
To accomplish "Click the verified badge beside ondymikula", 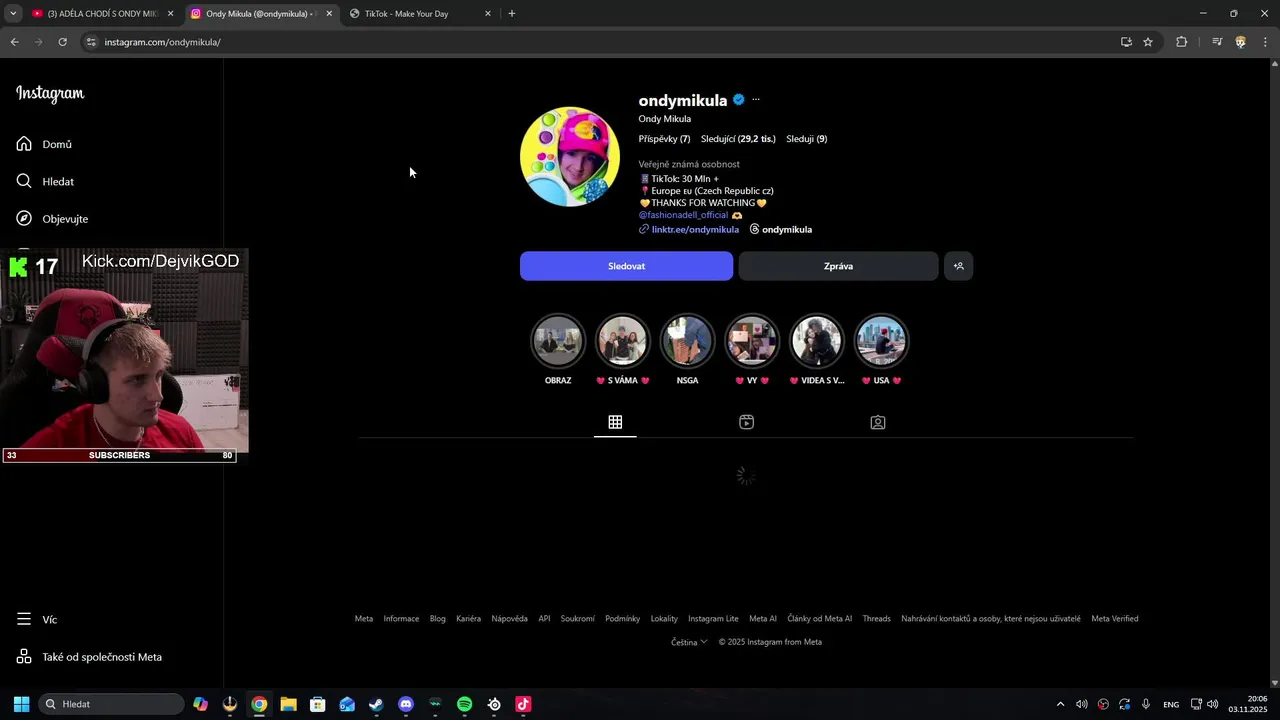I will point(738,100).
